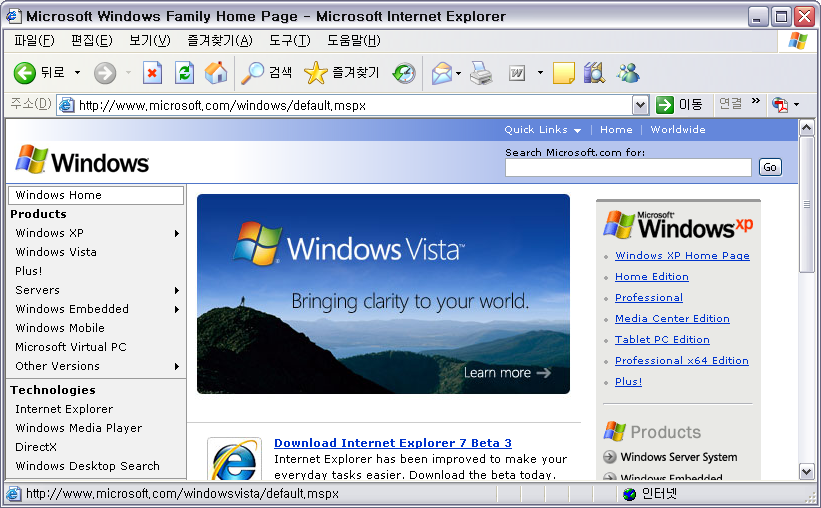The width and height of the screenshot is (821, 508).
Task: Open History clock icon
Action: [404, 73]
